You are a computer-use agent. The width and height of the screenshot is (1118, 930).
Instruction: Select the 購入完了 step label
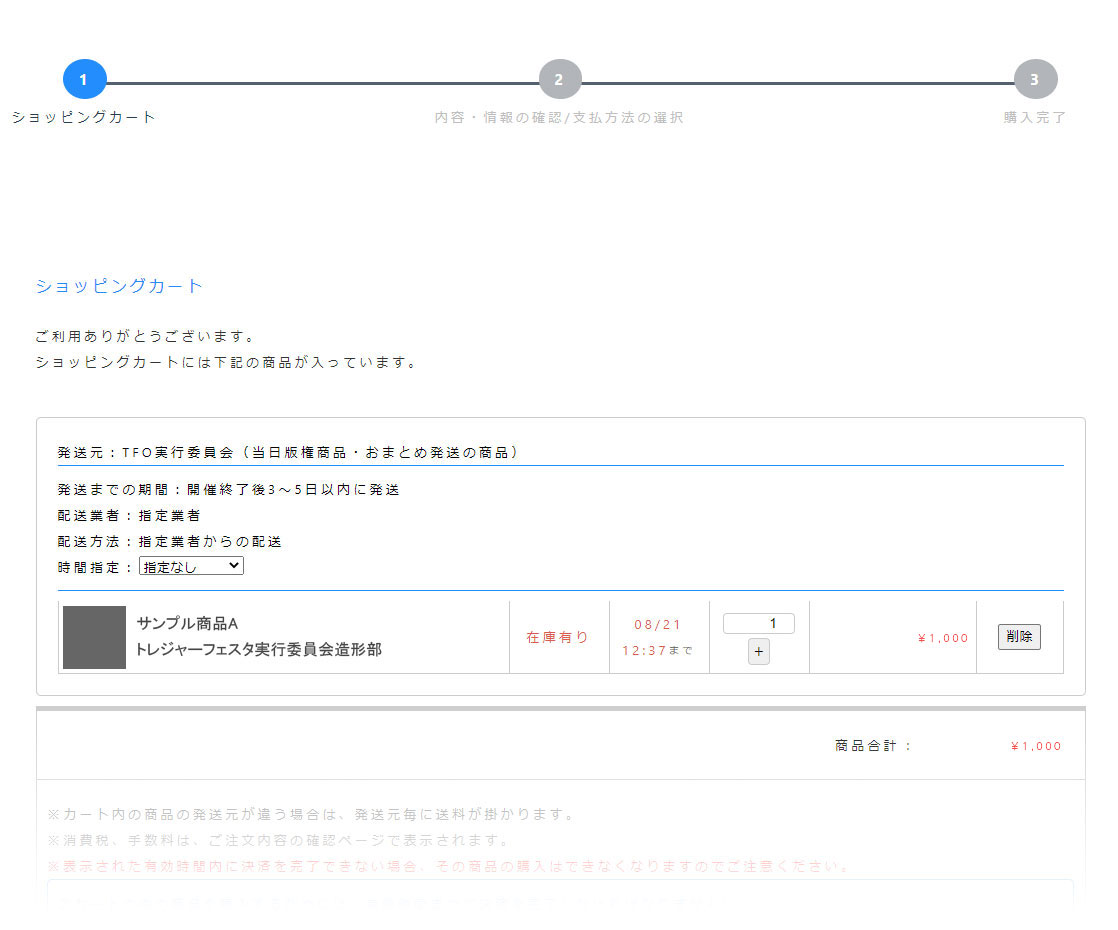[x=1035, y=117]
